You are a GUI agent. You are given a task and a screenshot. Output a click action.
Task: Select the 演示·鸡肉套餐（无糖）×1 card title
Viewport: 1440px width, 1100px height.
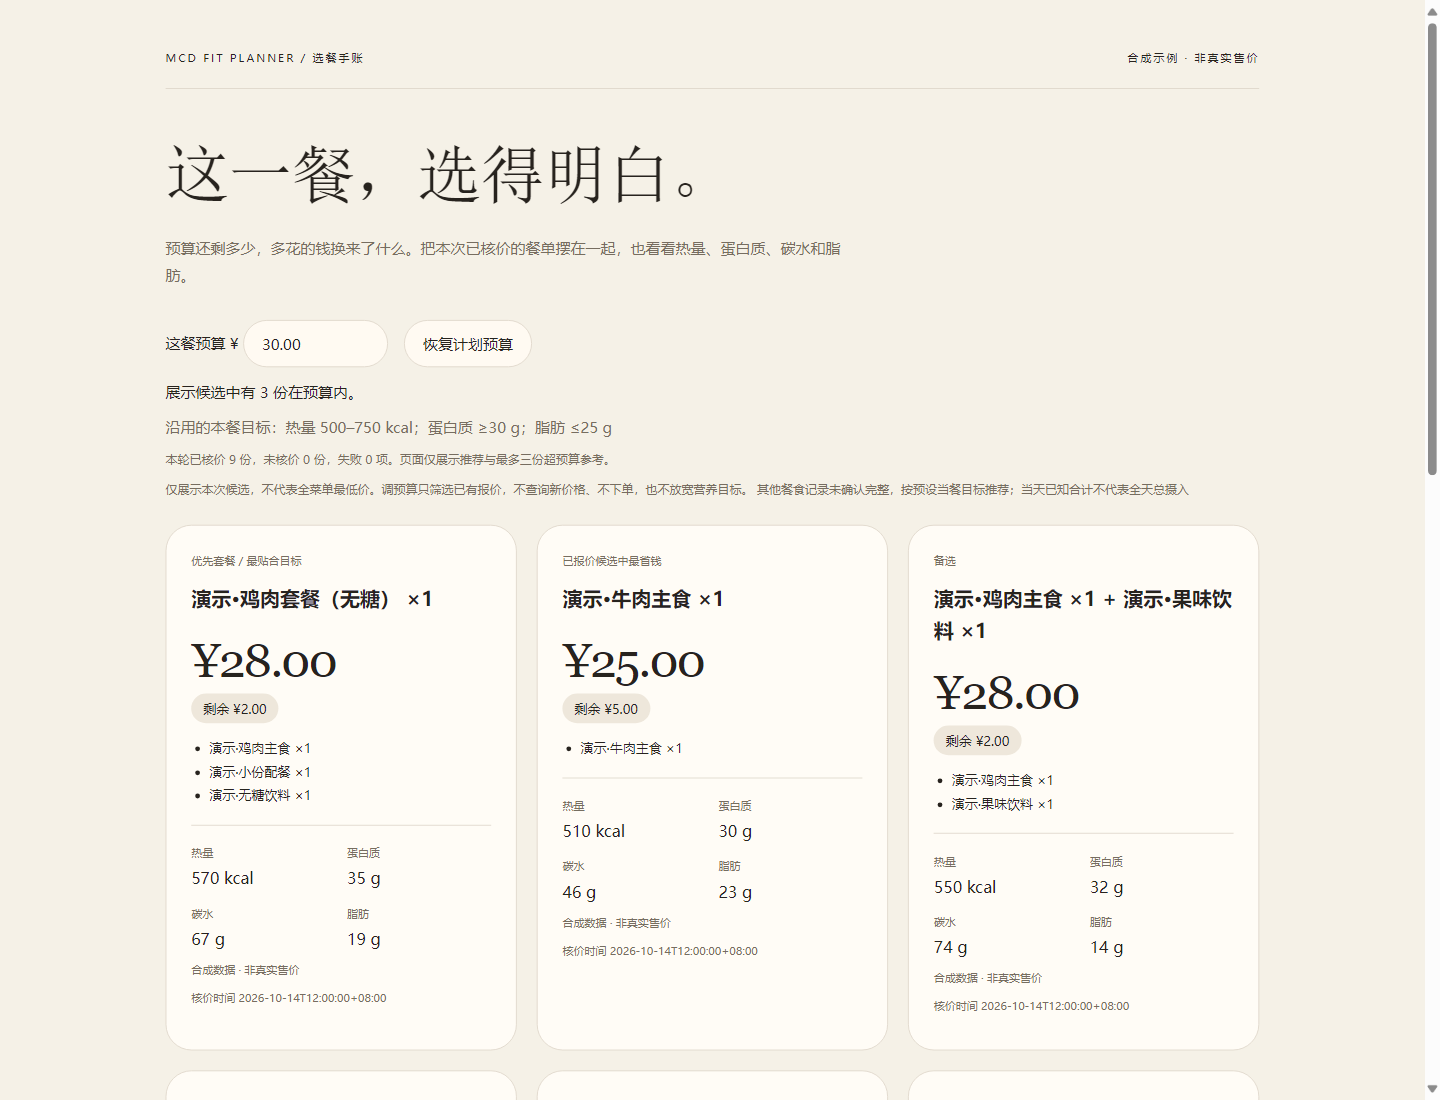pyautogui.click(x=312, y=599)
